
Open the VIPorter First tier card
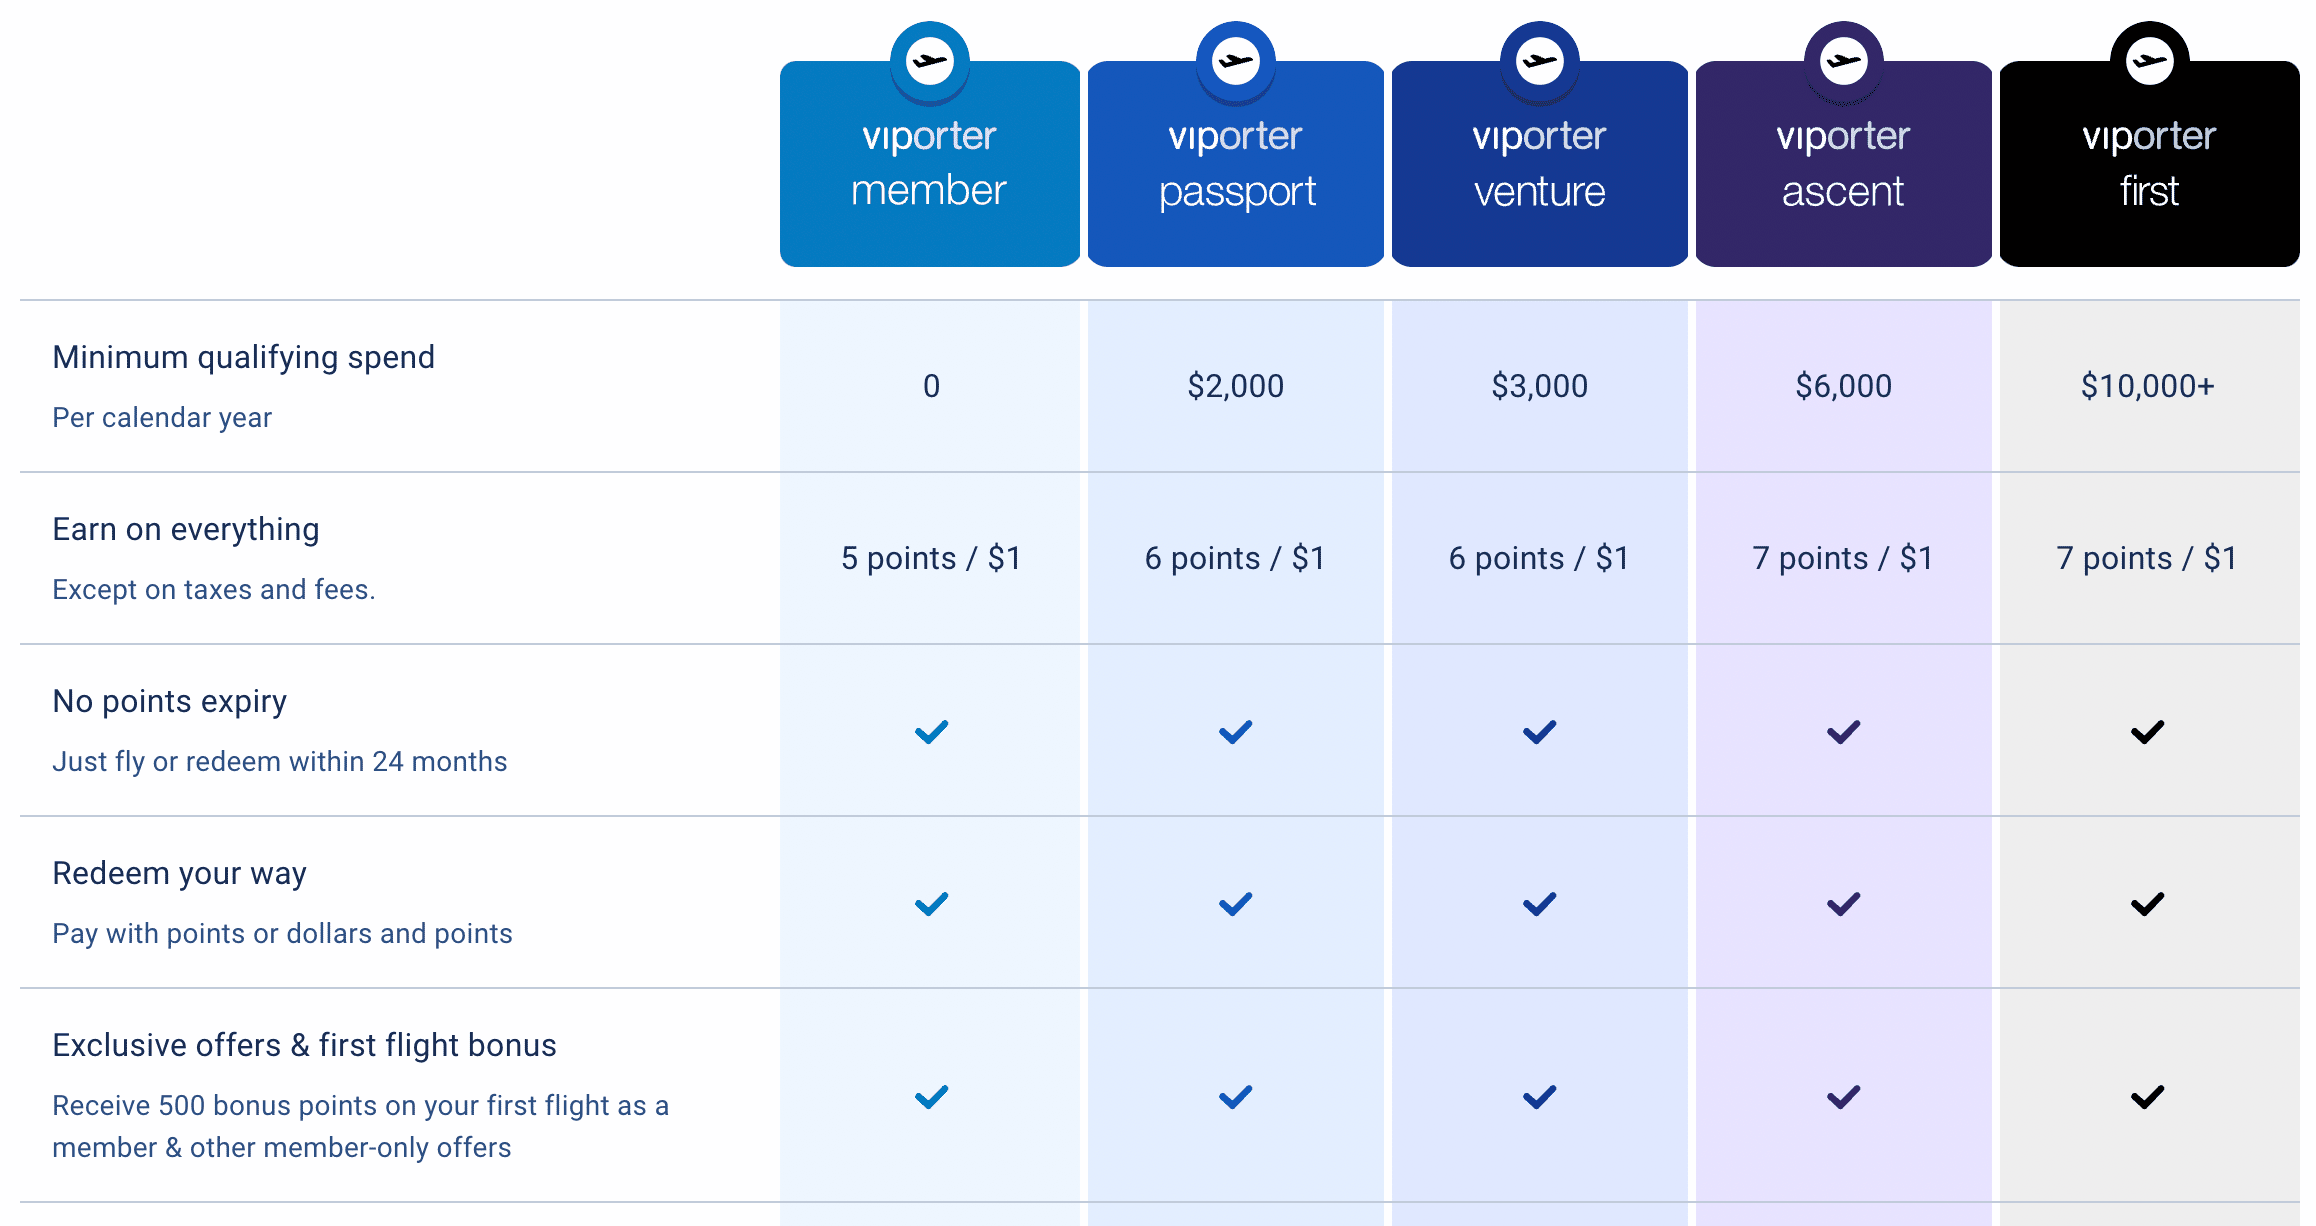[2149, 165]
